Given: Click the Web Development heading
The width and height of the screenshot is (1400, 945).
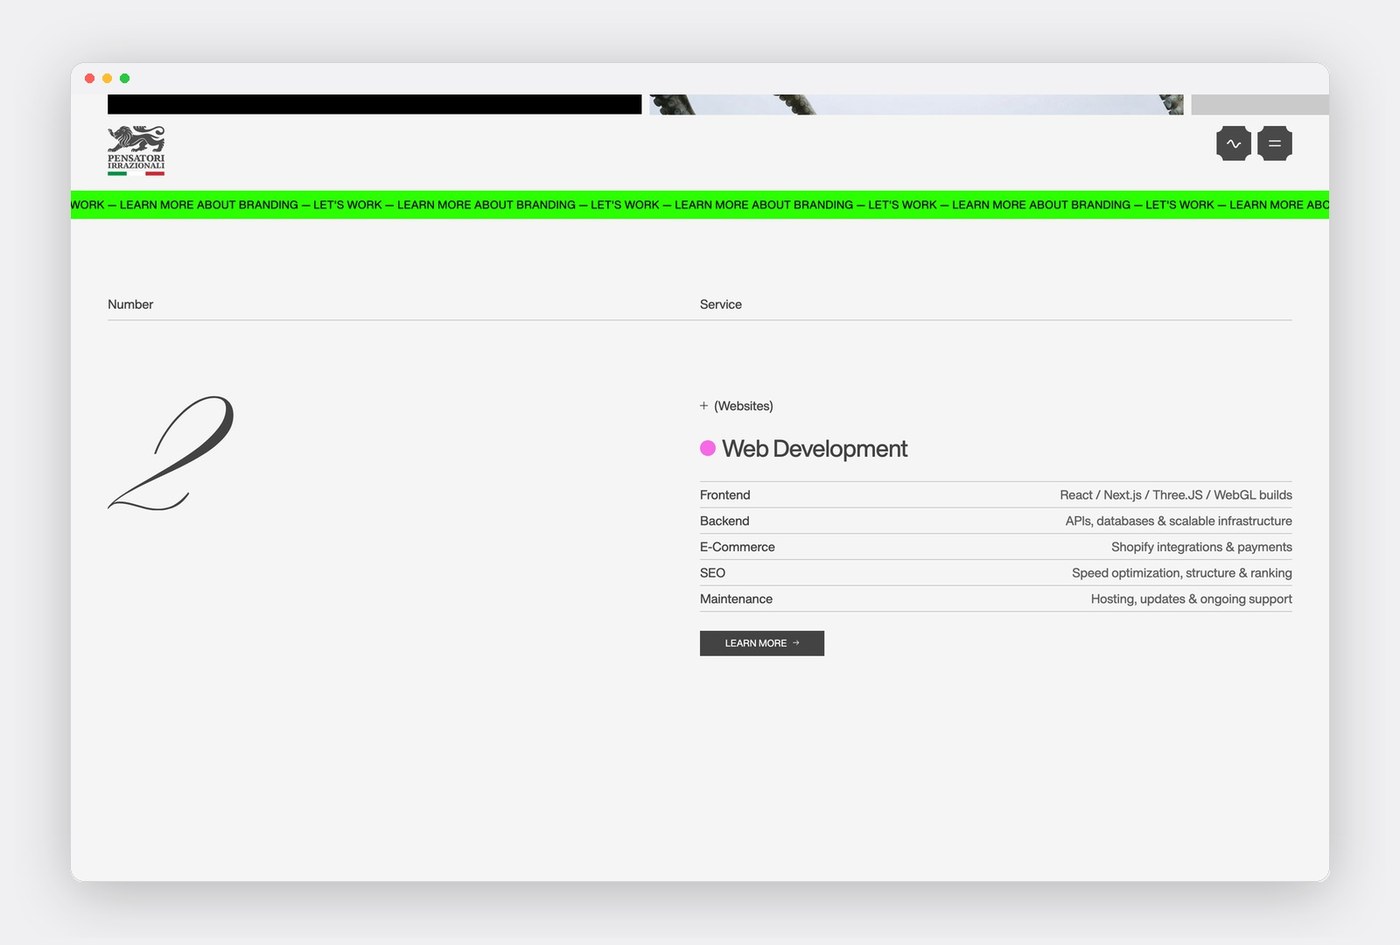Looking at the screenshot, I should pyautogui.click(x=815, y=449).
